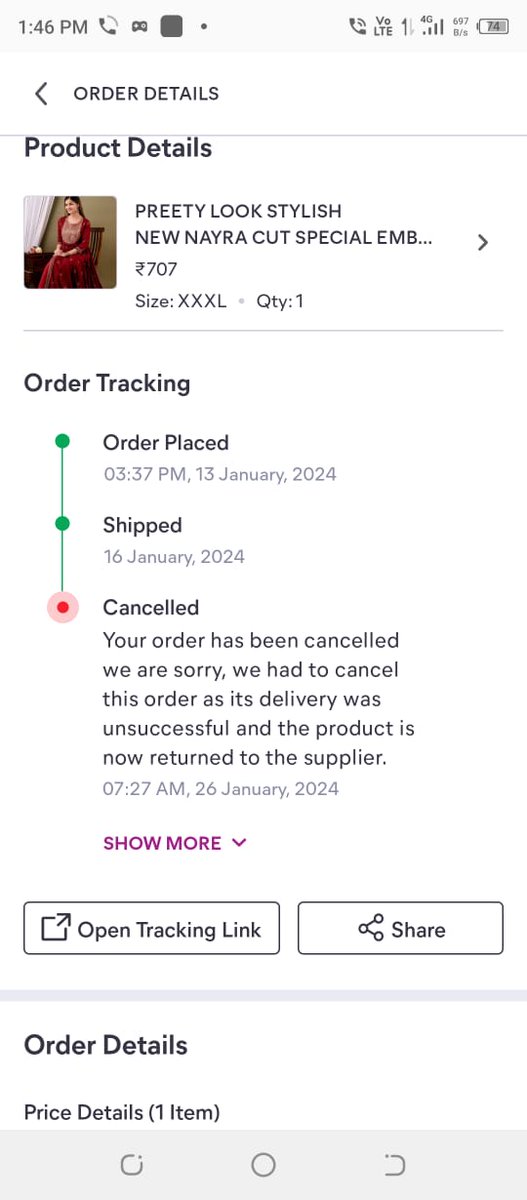Tap the call notification icon near clock
This screenshot has height=1200, width=527.
(x=109, y=27)
